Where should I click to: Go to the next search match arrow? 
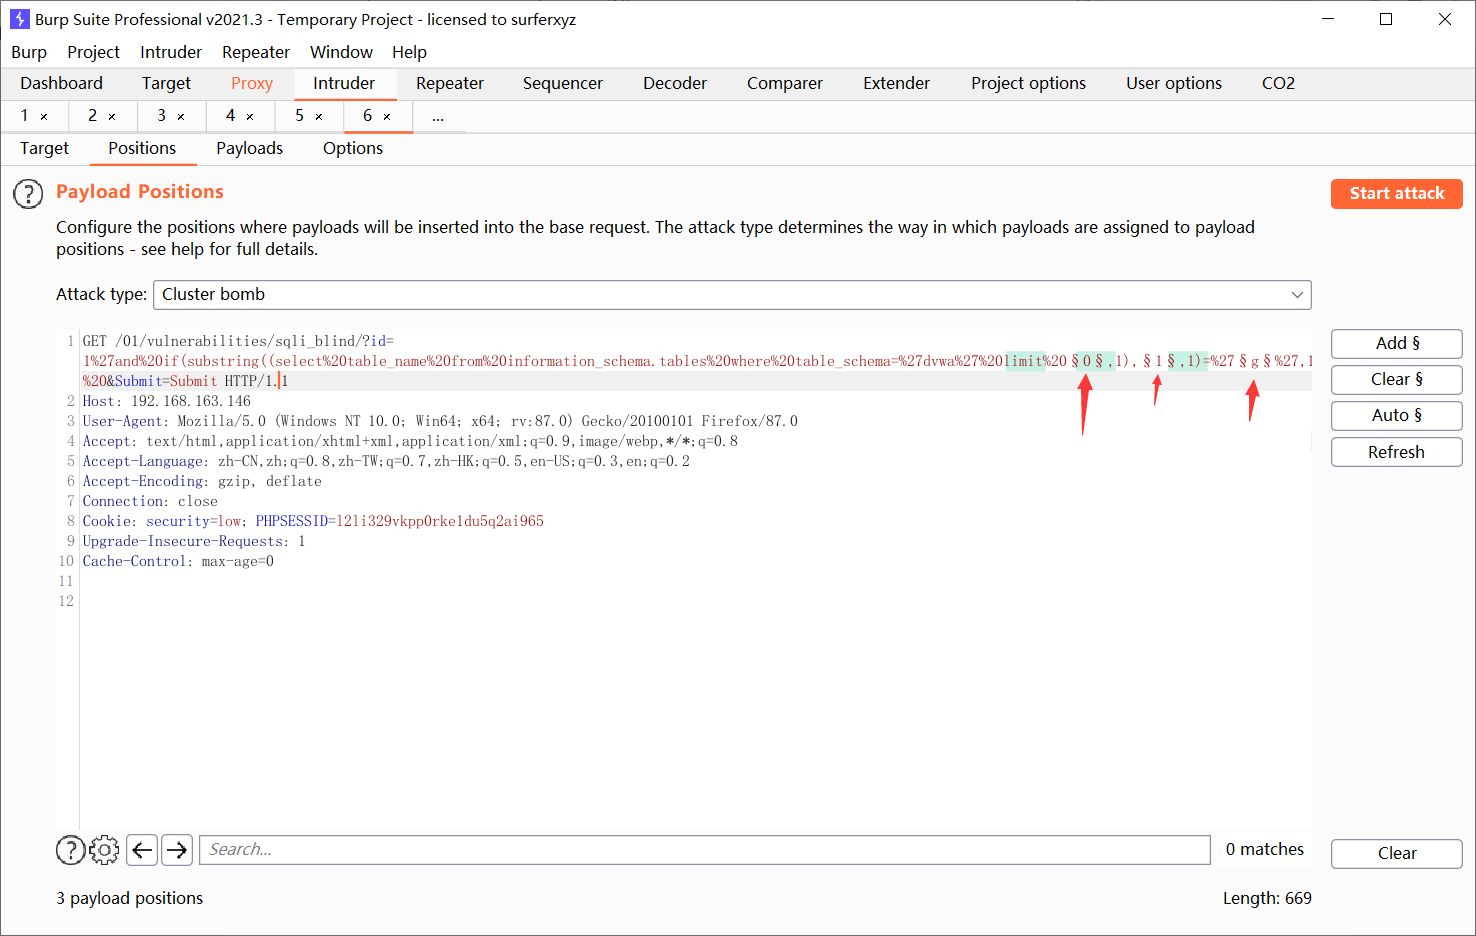177,850
